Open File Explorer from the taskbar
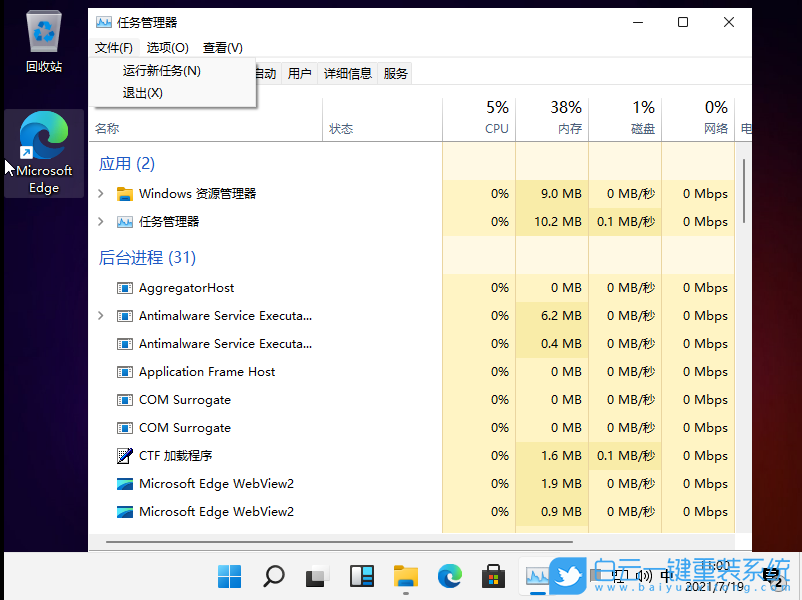Image resolution: width=802 pixels, height=600 pixels. pyautogui.click(x=405, y=576)
